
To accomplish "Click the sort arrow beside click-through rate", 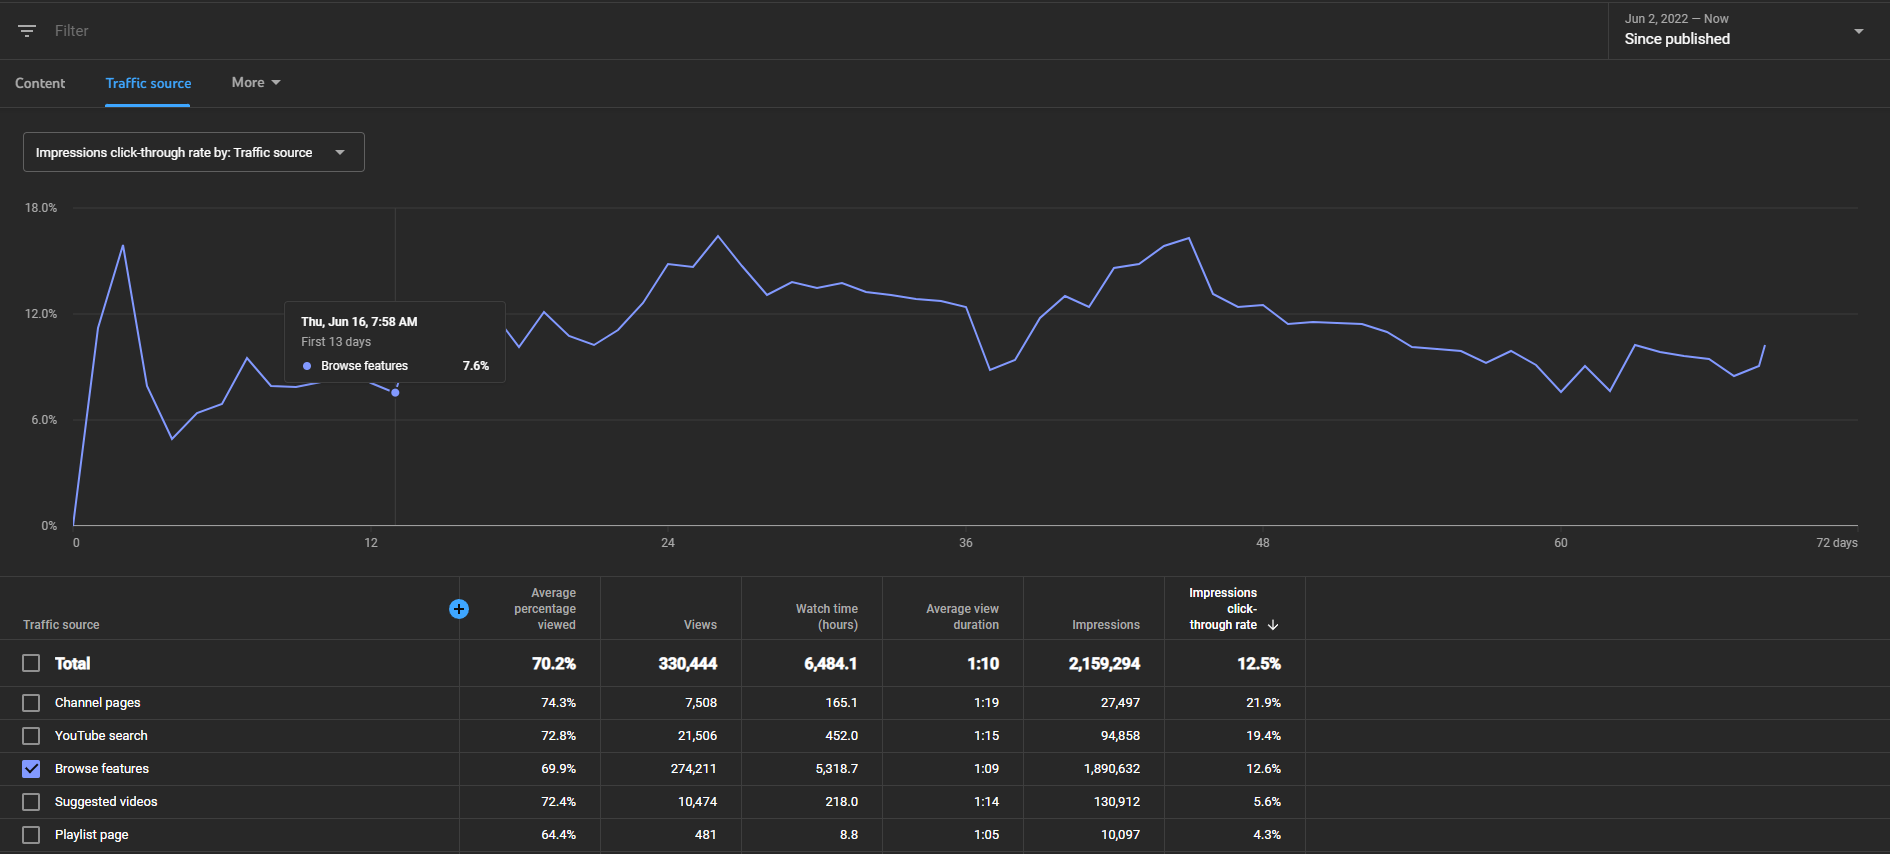I will [x=1273, y=625].
